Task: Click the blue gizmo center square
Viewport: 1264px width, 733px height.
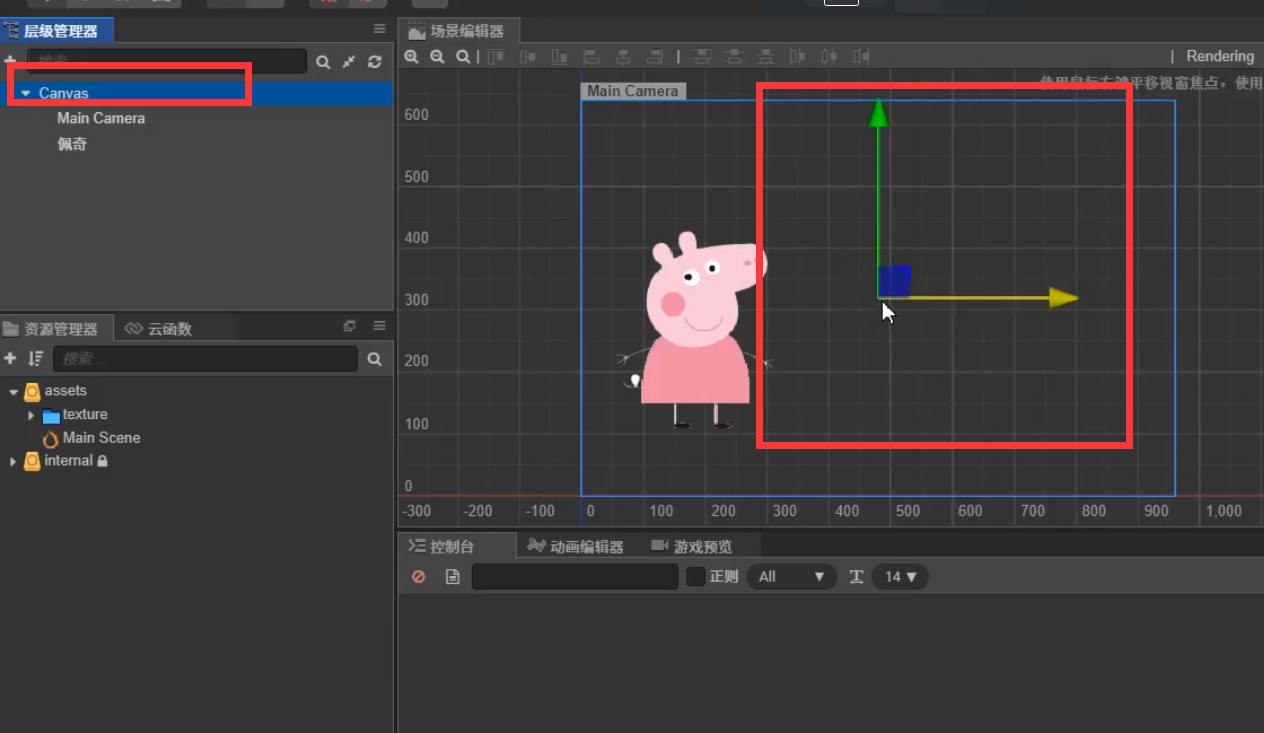Action: click(x=894, y=281)
